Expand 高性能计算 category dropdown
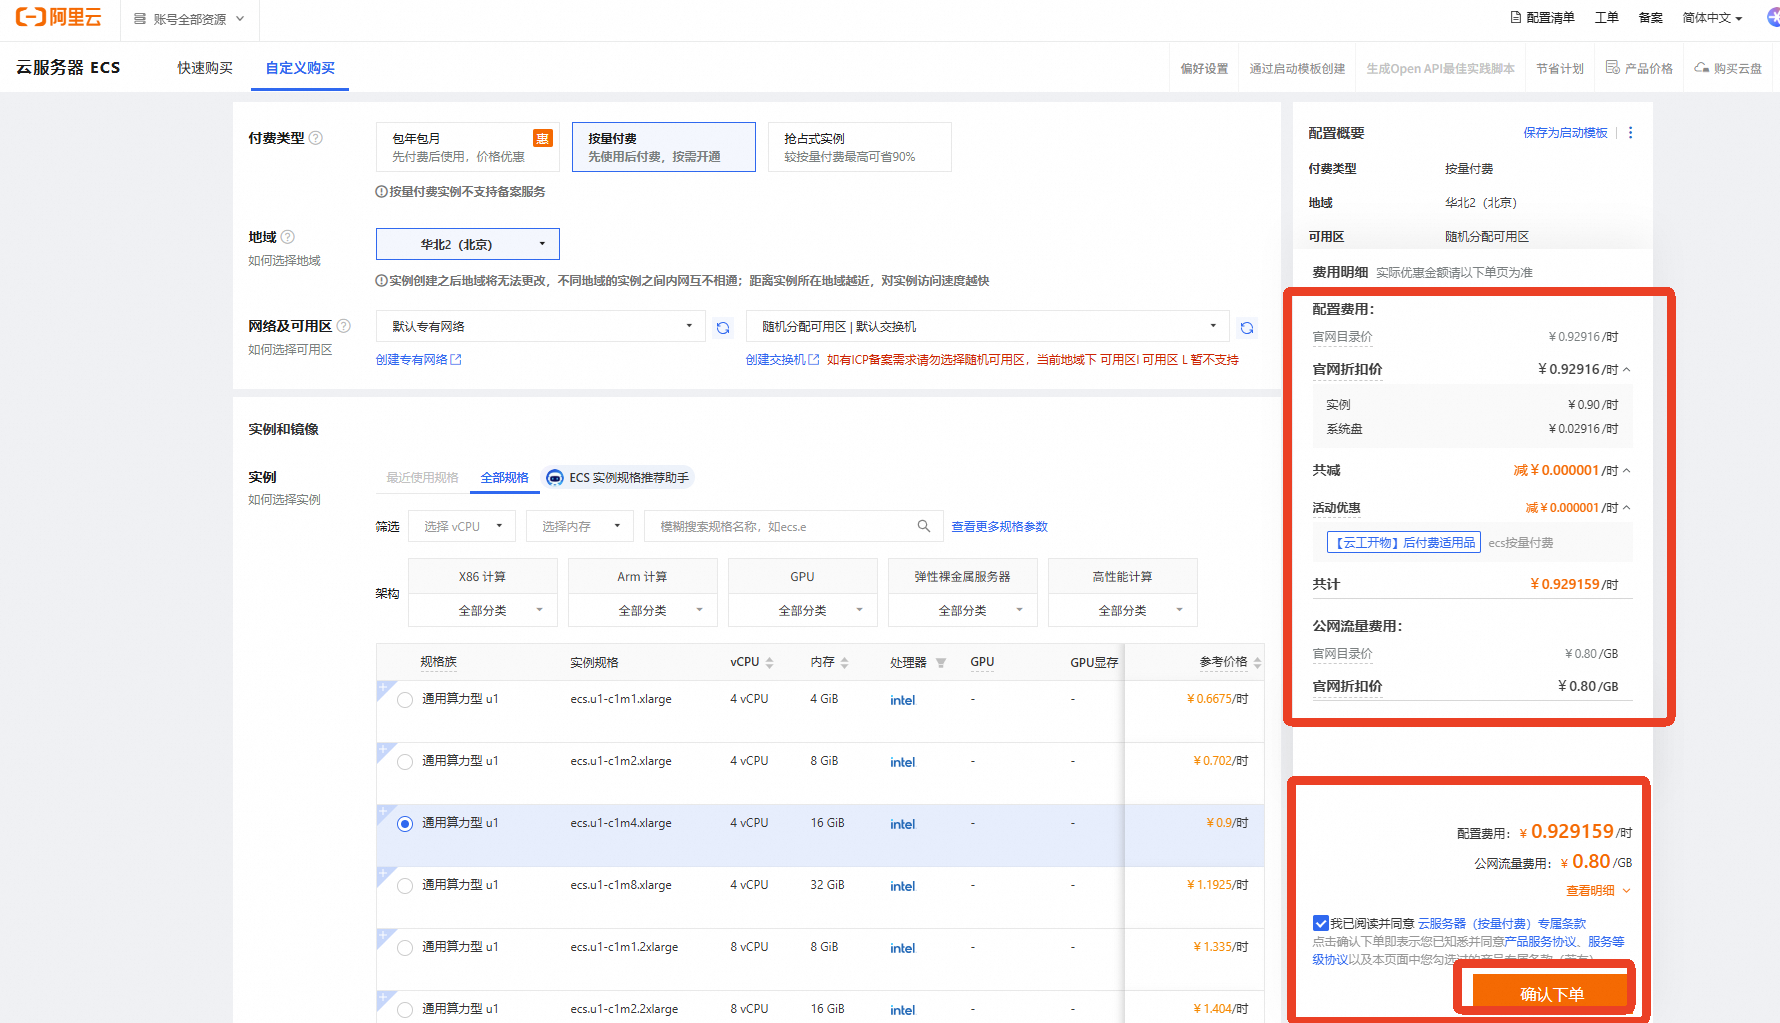Image resolution: width=1780 pixels, height=1023 pixels. tap(1123, 610)
